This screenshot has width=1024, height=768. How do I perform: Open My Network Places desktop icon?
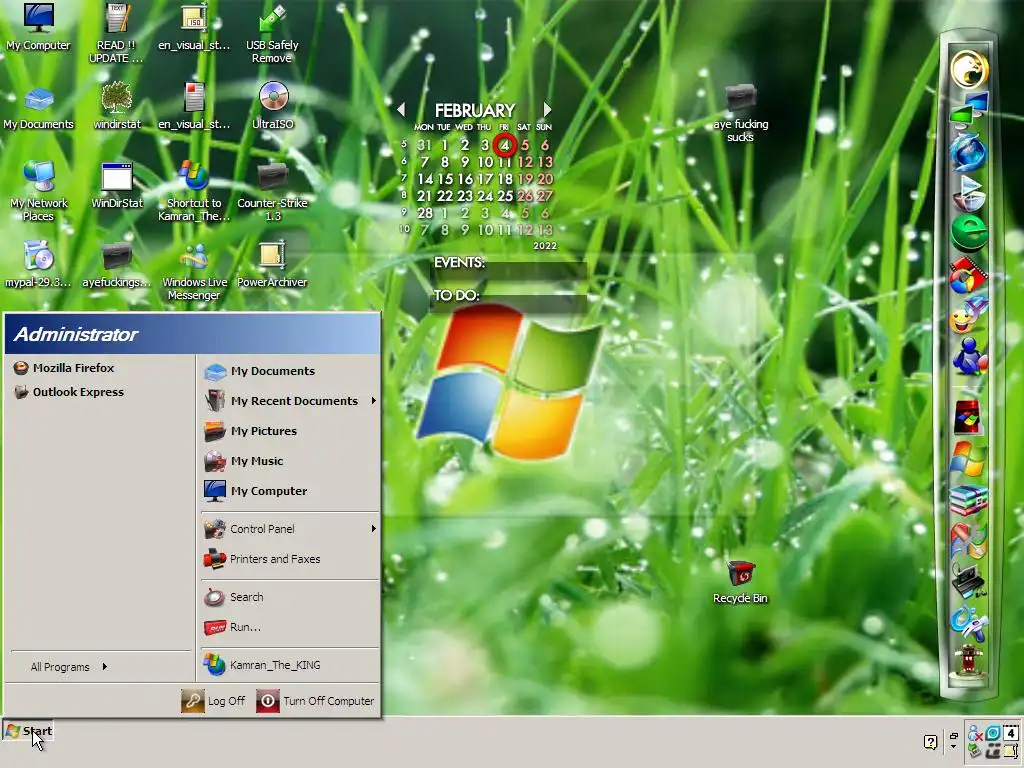point(39,191)
